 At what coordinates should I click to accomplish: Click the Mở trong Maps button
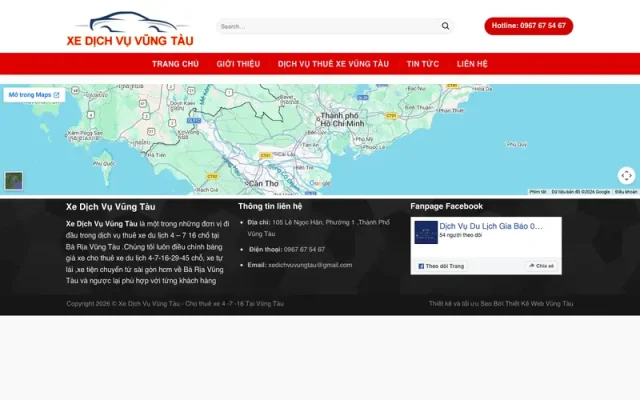(x=34, y=95)
